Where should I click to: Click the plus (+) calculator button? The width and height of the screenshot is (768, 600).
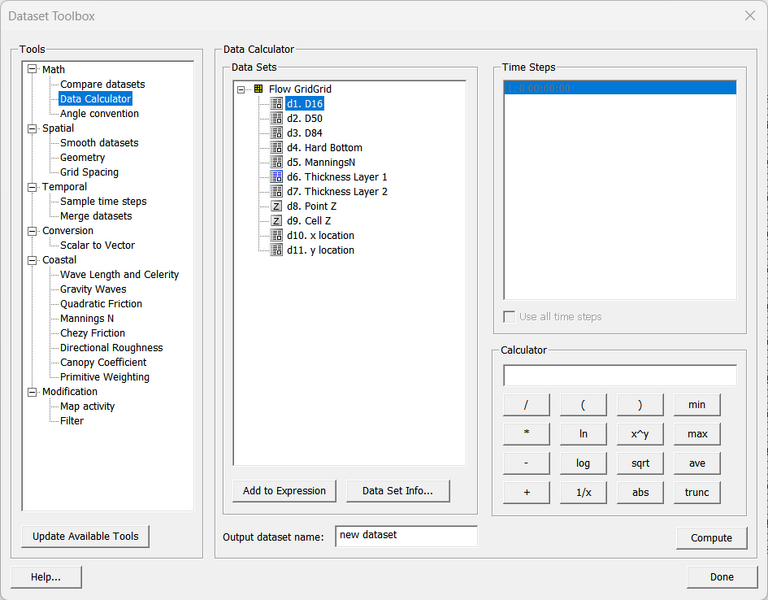pos(527,492)
